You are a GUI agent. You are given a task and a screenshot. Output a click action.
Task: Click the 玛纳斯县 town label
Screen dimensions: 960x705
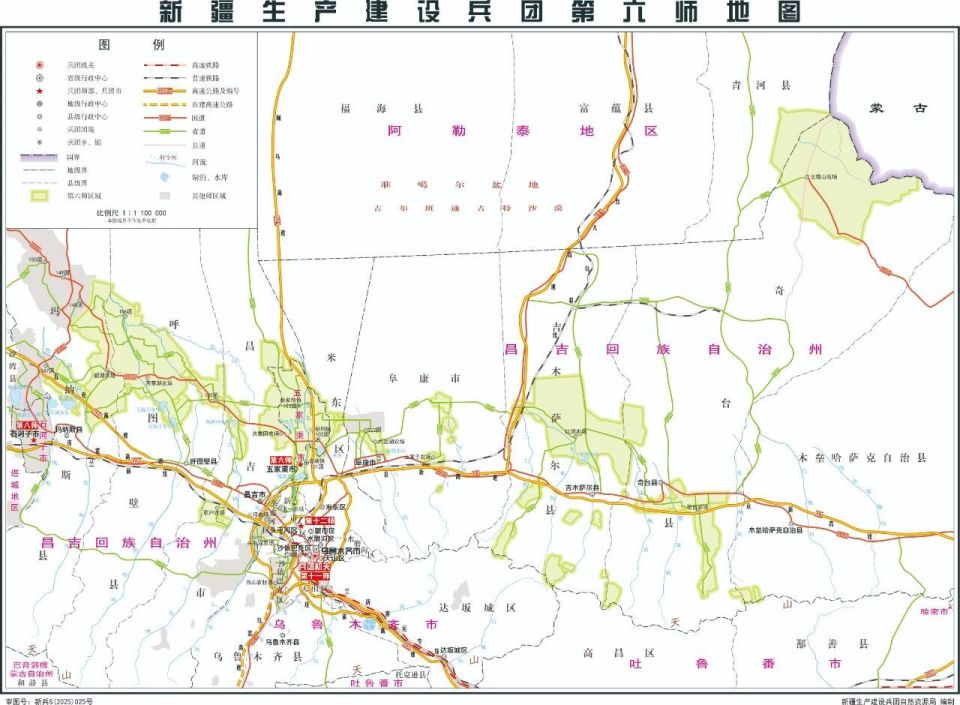tap(69, 430)
